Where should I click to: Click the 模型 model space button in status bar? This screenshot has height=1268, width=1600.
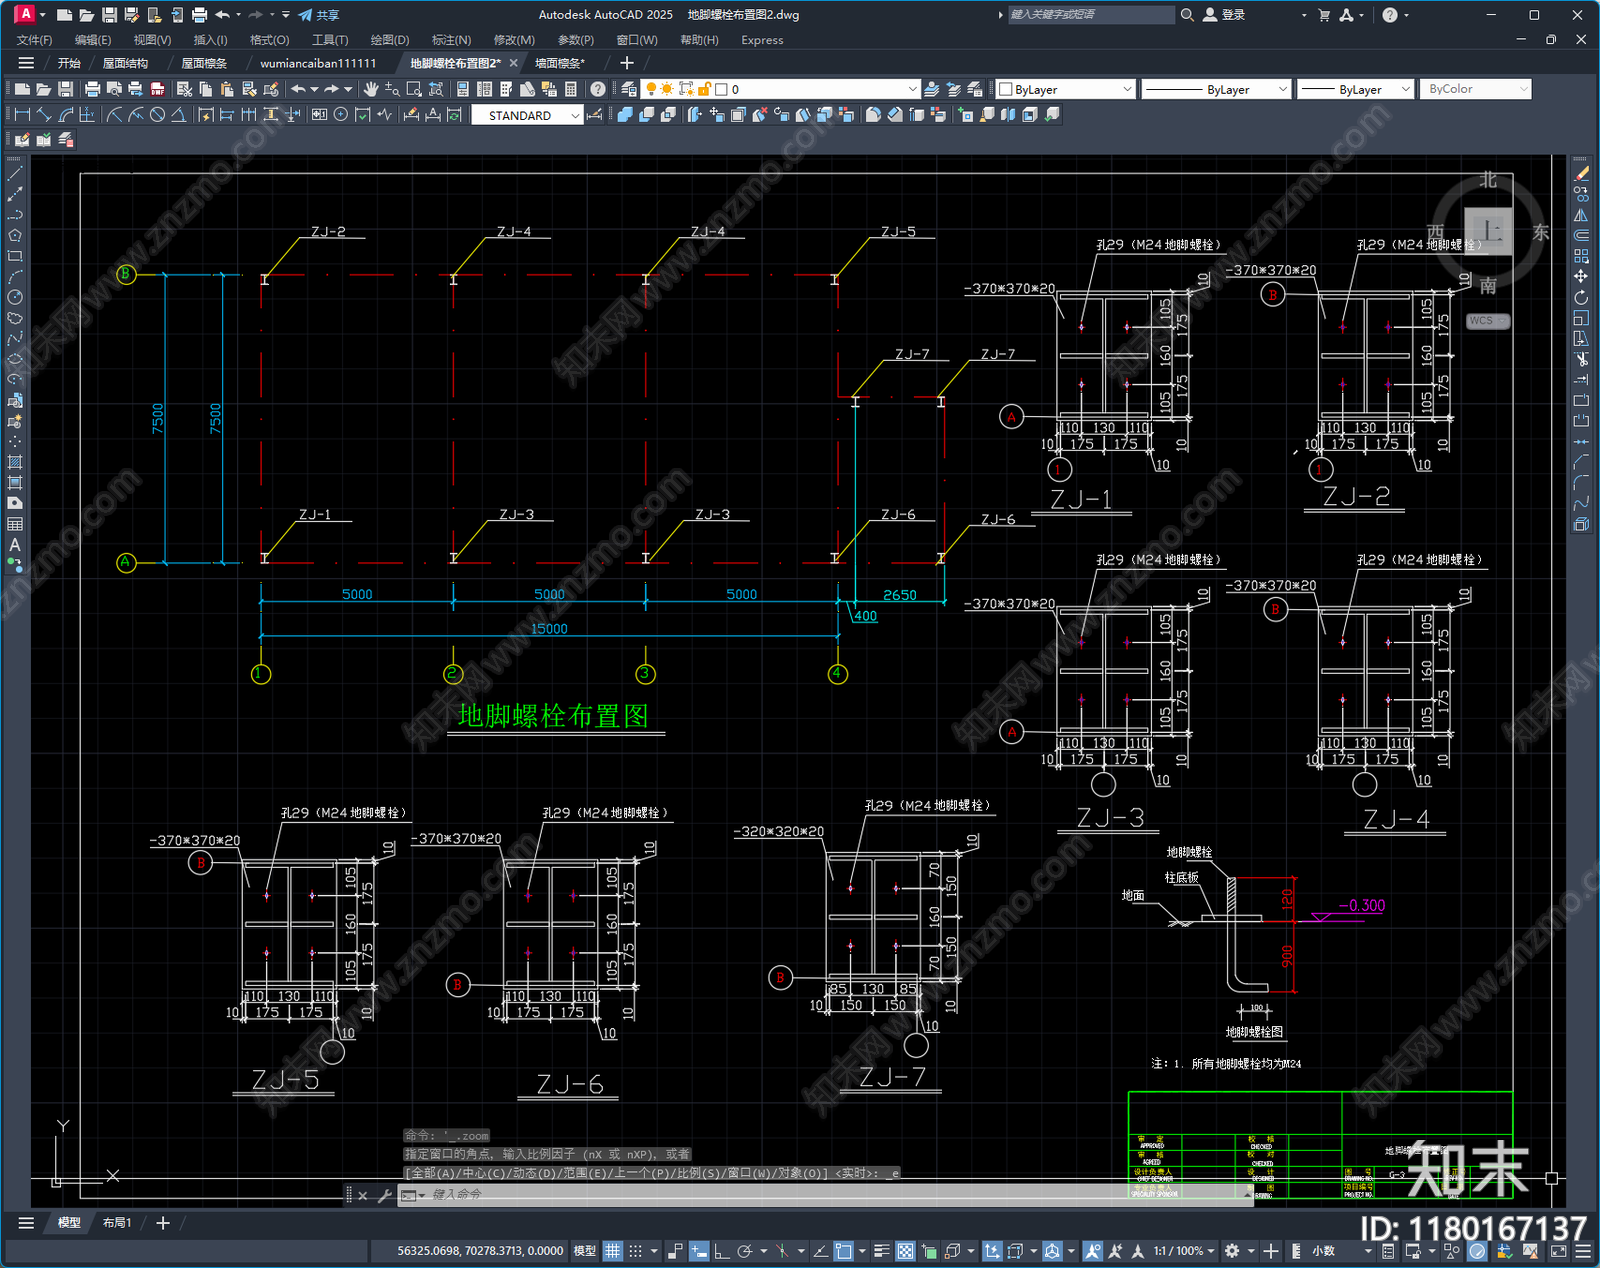[x=584, y=1251]
